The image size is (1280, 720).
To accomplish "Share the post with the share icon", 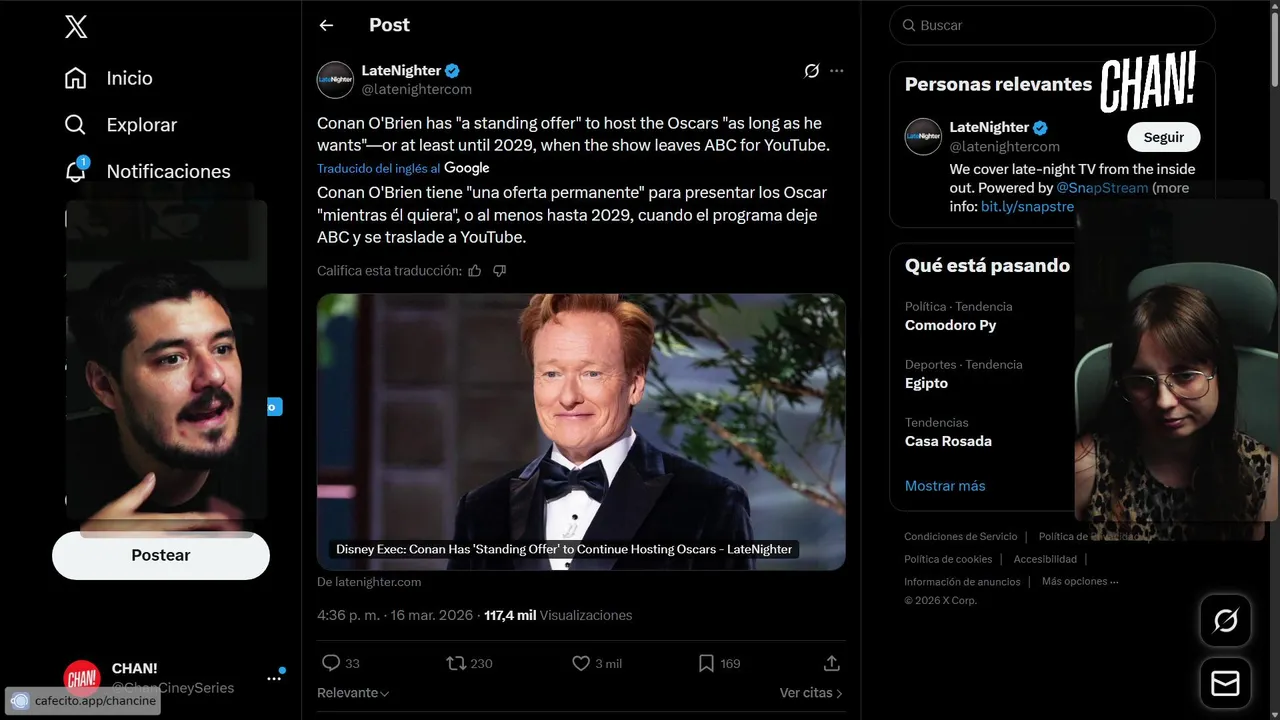I will click(831, 663).
